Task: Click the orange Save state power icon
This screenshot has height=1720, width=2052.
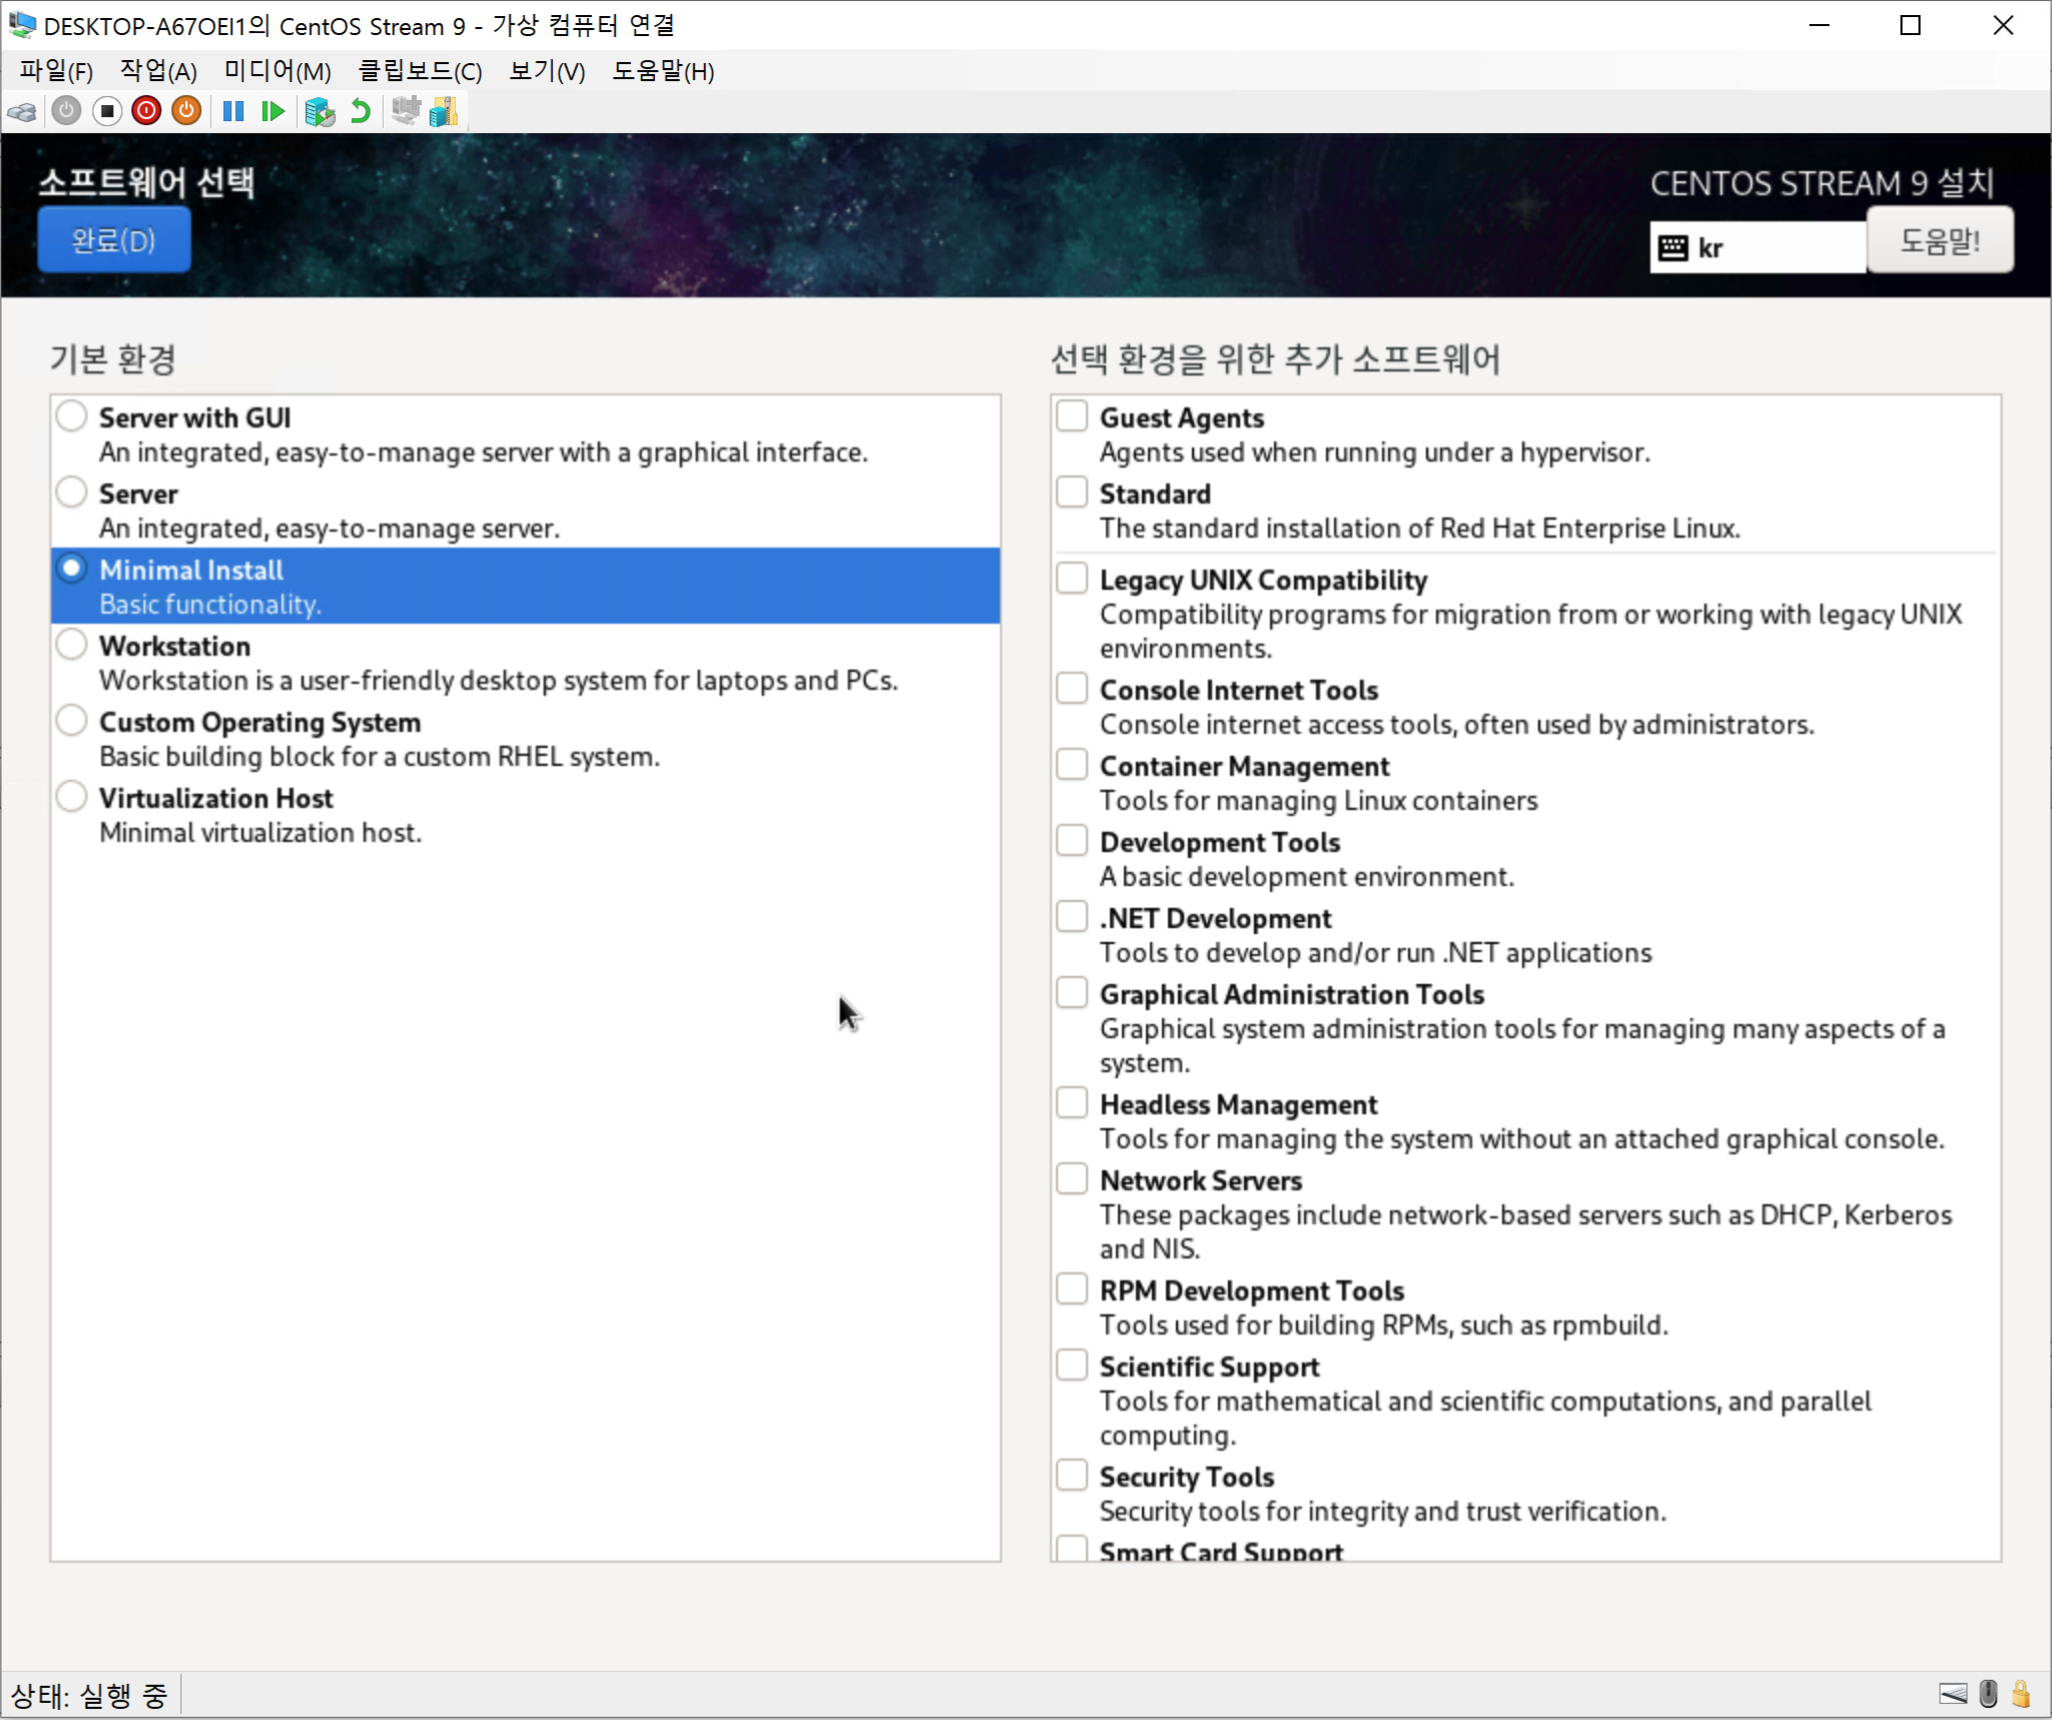Action: (186, 111)
